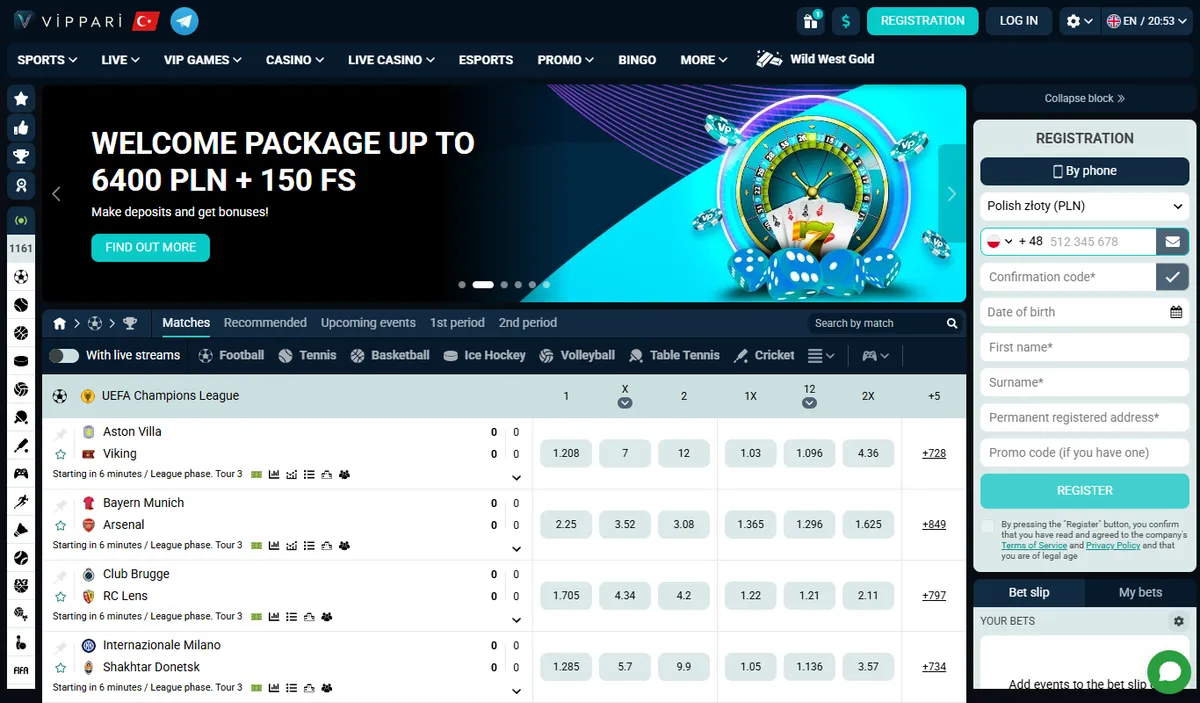Click the REGISTER form button
Screen dimensions: 1200x703
coord(1085,490)
